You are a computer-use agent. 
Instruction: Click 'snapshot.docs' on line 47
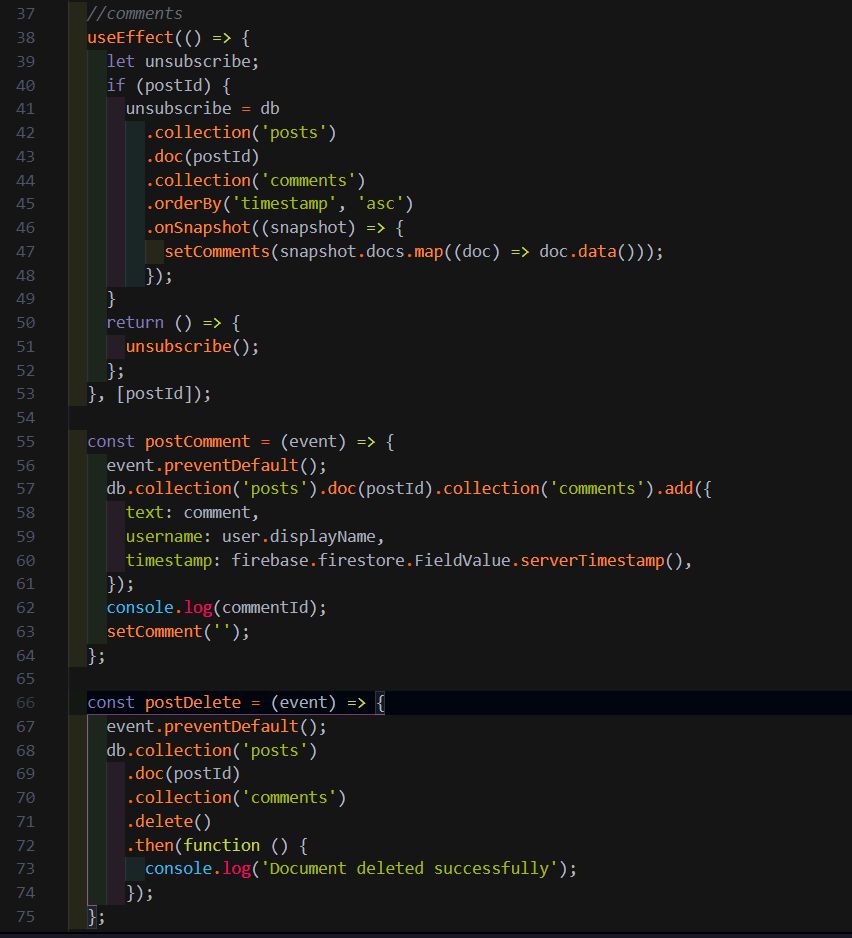[x=342, y=251]
